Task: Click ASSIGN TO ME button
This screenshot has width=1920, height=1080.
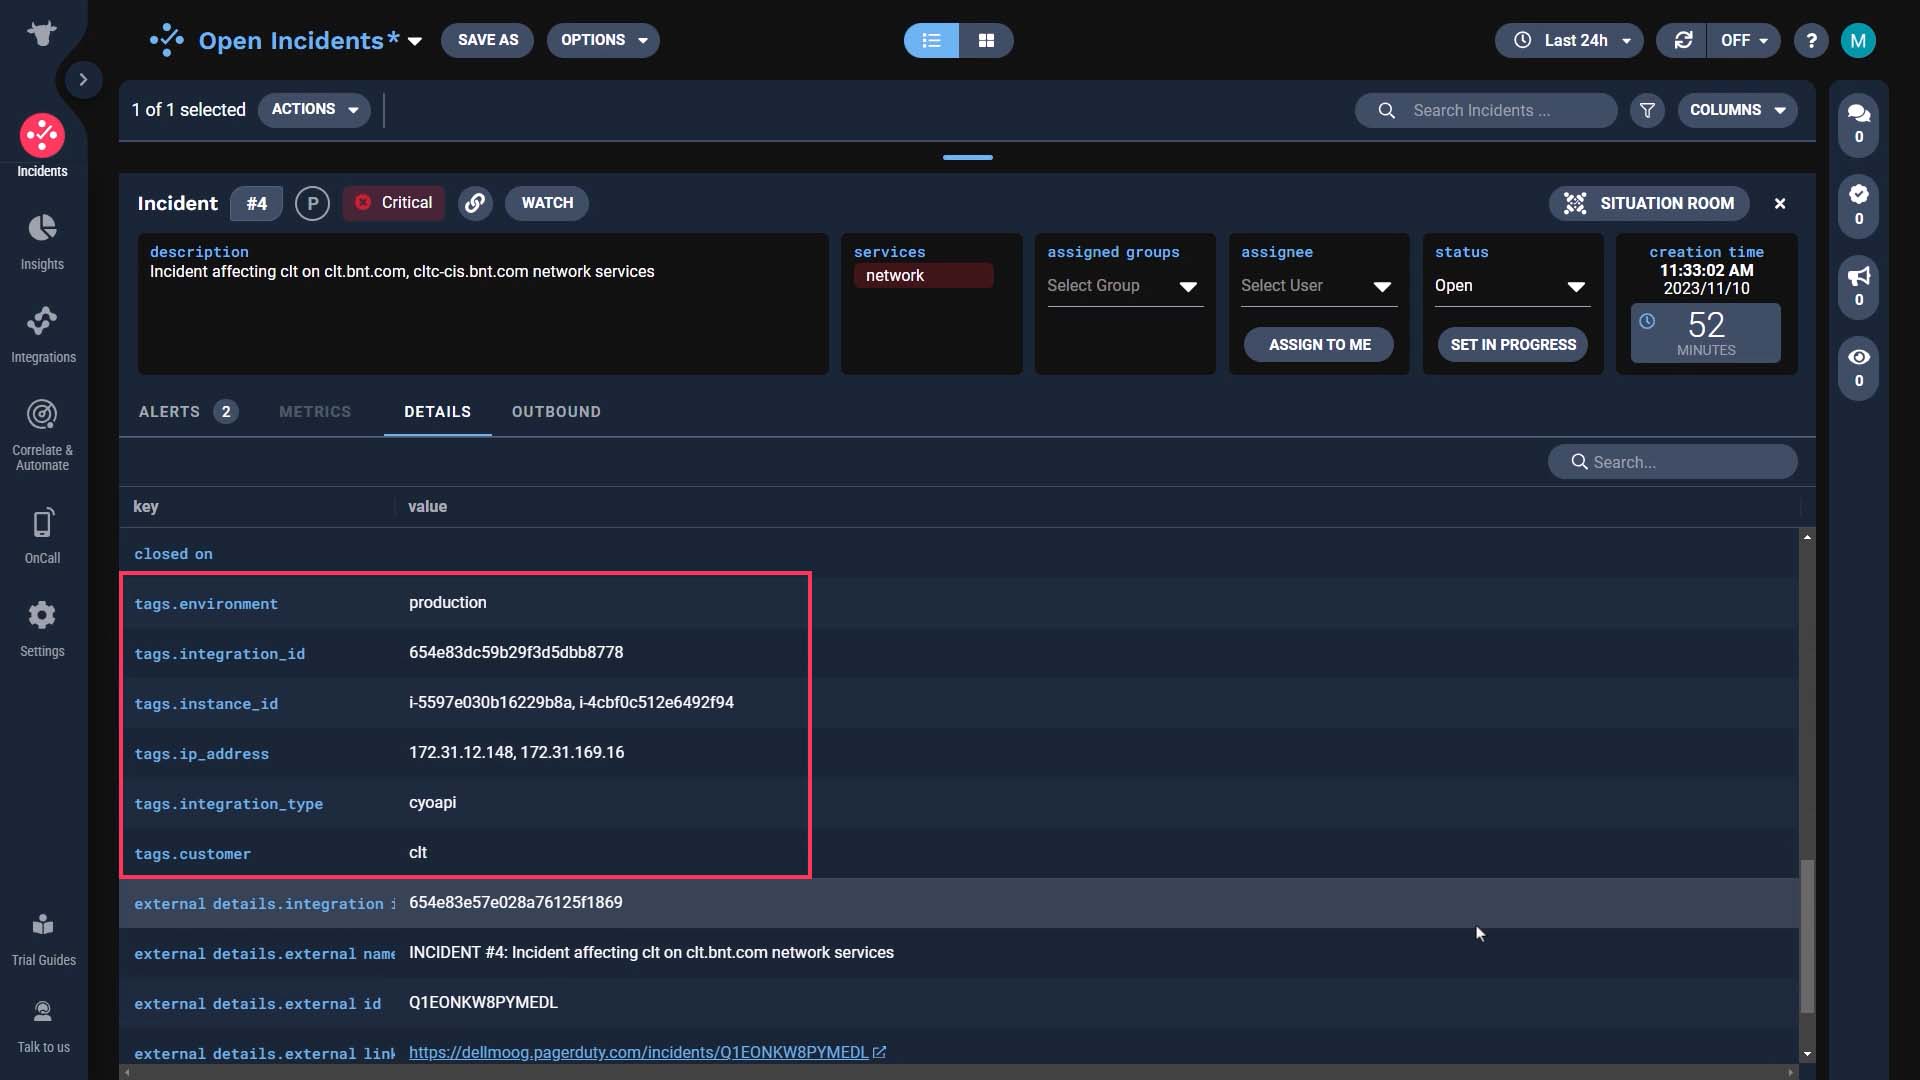Action: 1319,344
